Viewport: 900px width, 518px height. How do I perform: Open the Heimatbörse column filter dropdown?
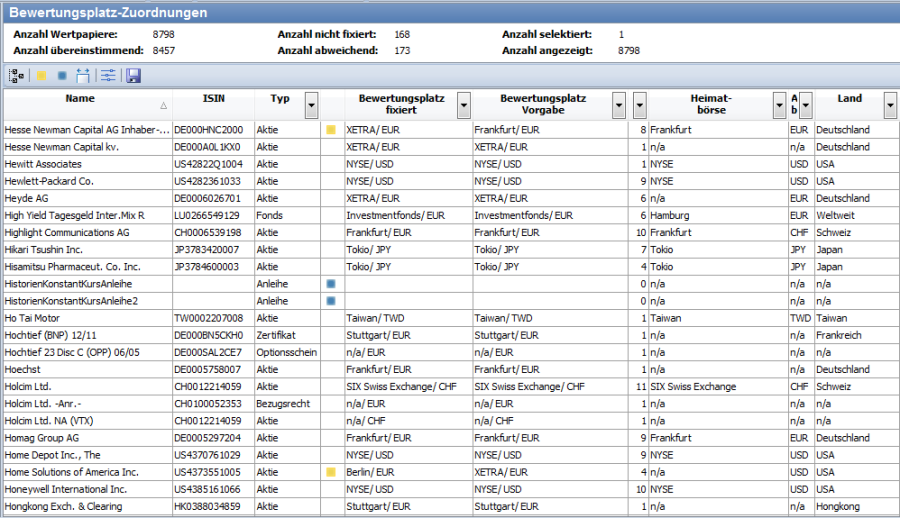tap(779, 105)
